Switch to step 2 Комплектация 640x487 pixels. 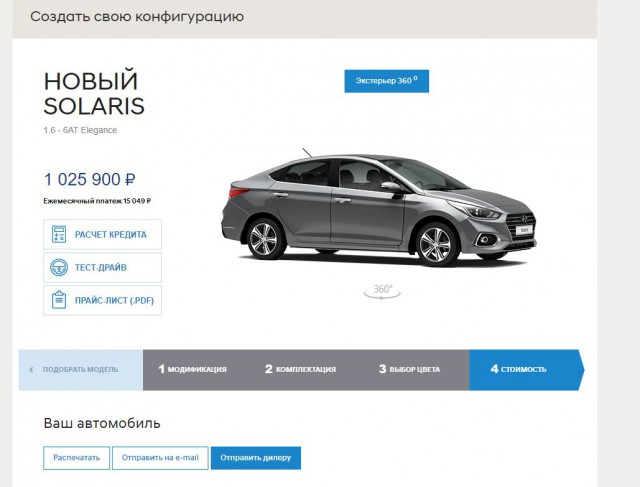tap(300, 369)
